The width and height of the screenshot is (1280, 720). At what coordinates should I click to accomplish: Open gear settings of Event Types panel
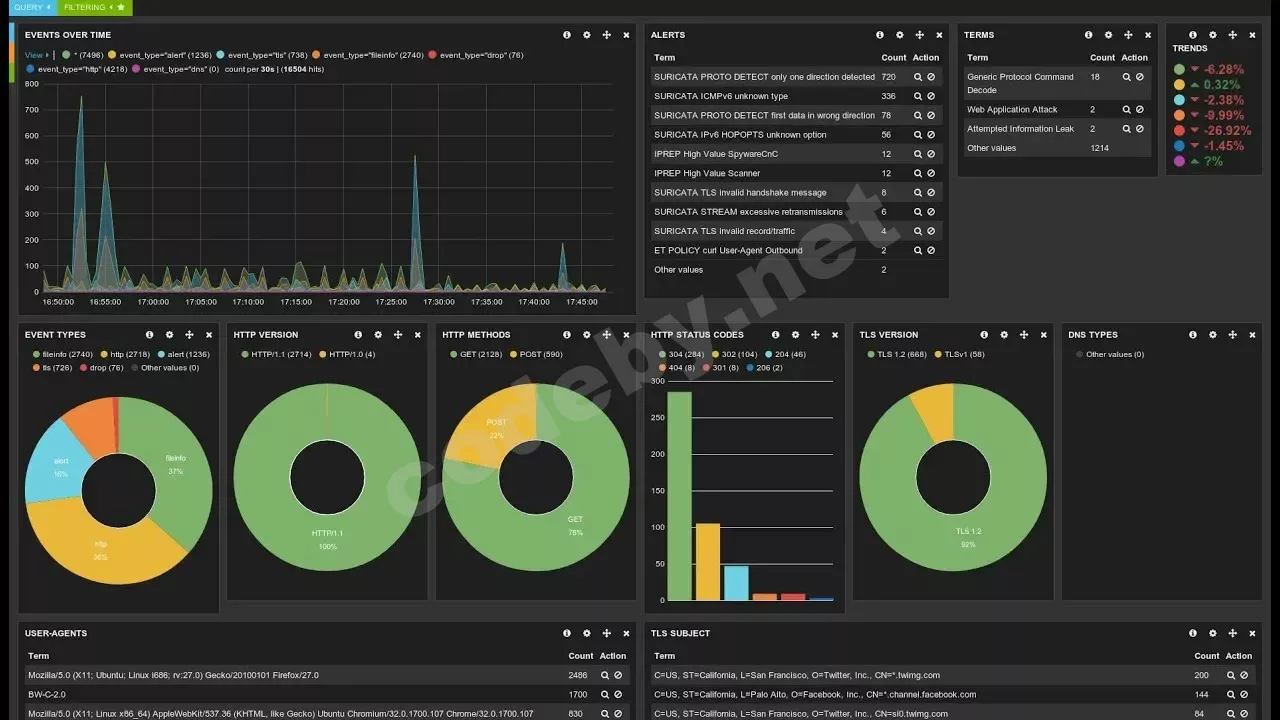point(170,335)
